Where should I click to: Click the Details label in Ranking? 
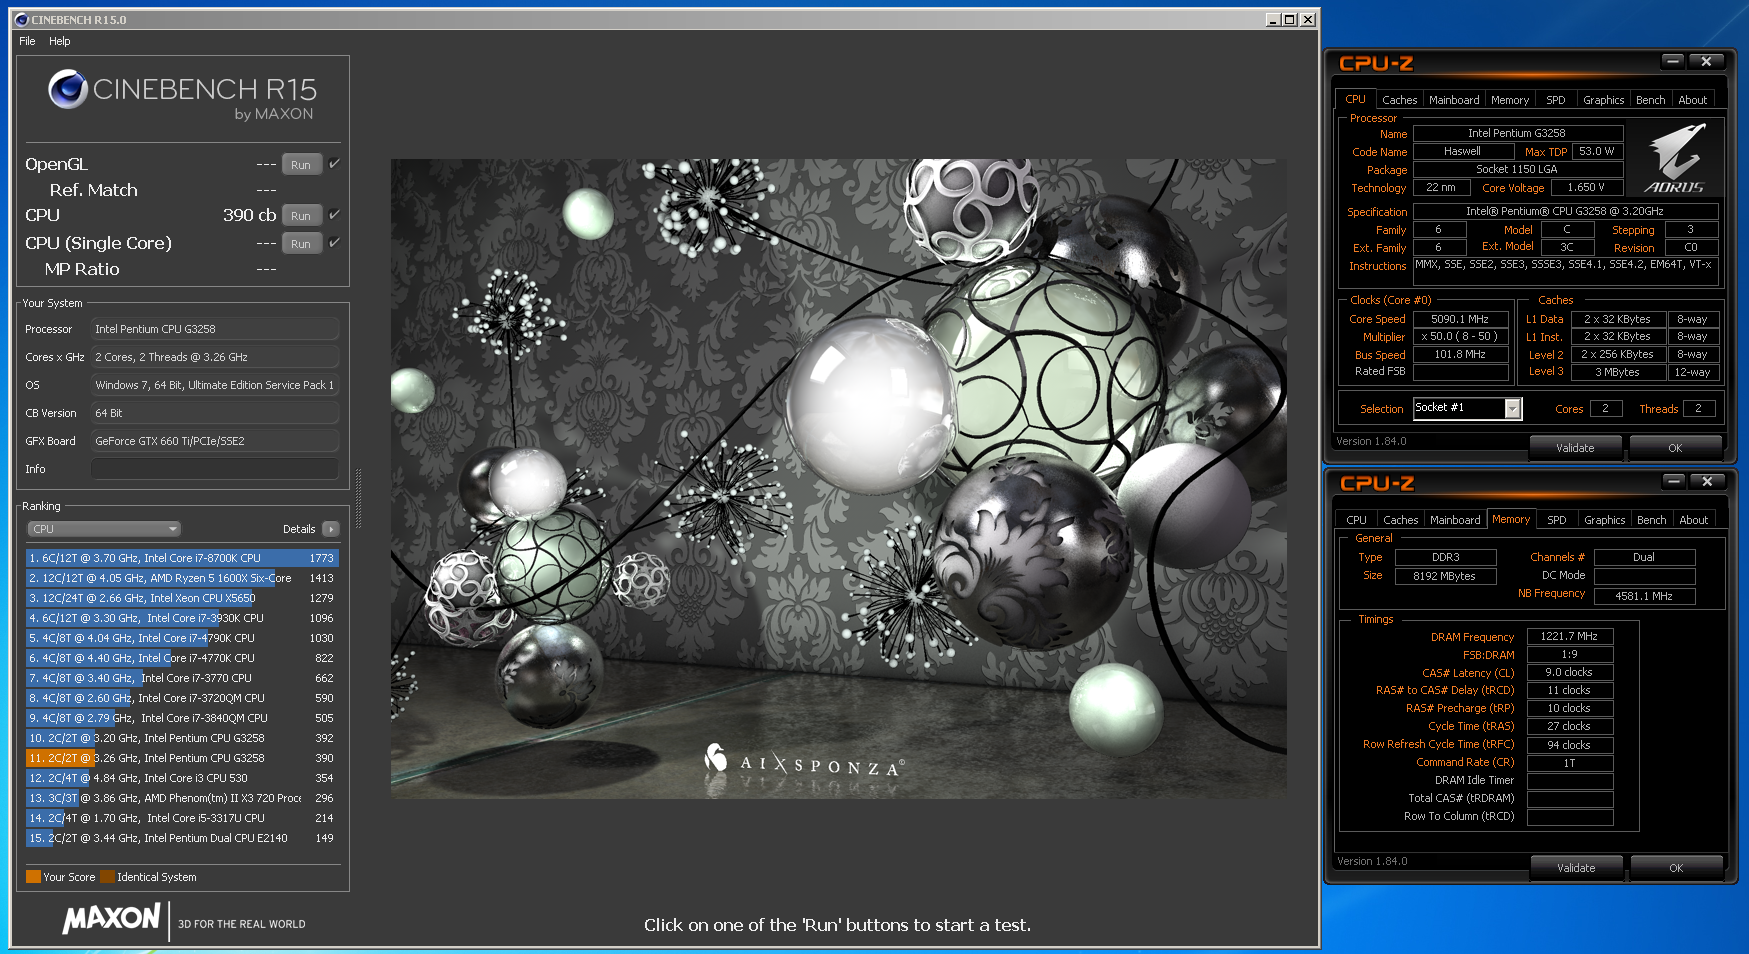299,529
